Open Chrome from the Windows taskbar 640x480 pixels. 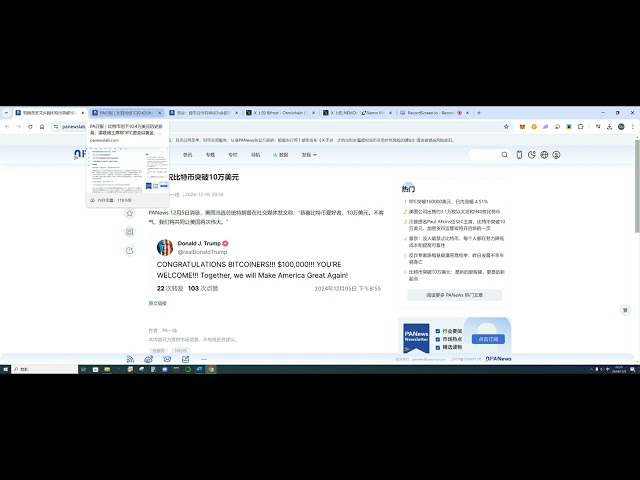click(211, 369)
